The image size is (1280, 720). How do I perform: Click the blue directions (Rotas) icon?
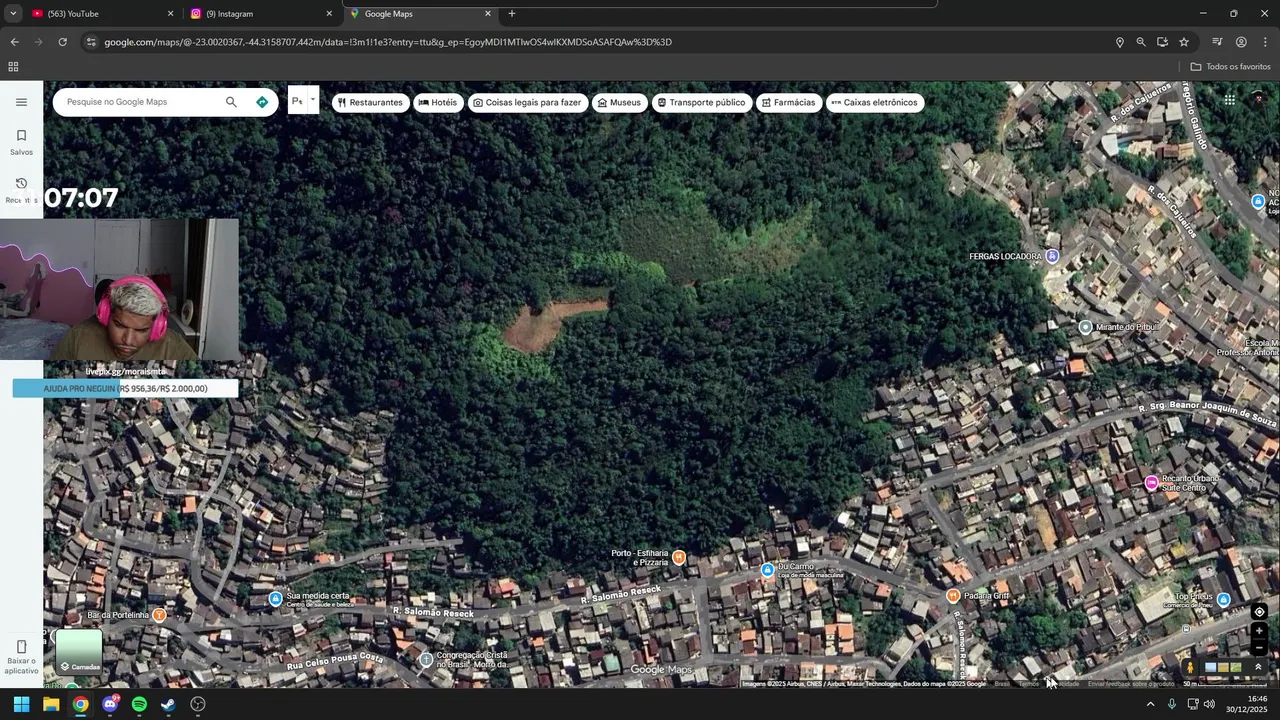click(x=262, y=102)
